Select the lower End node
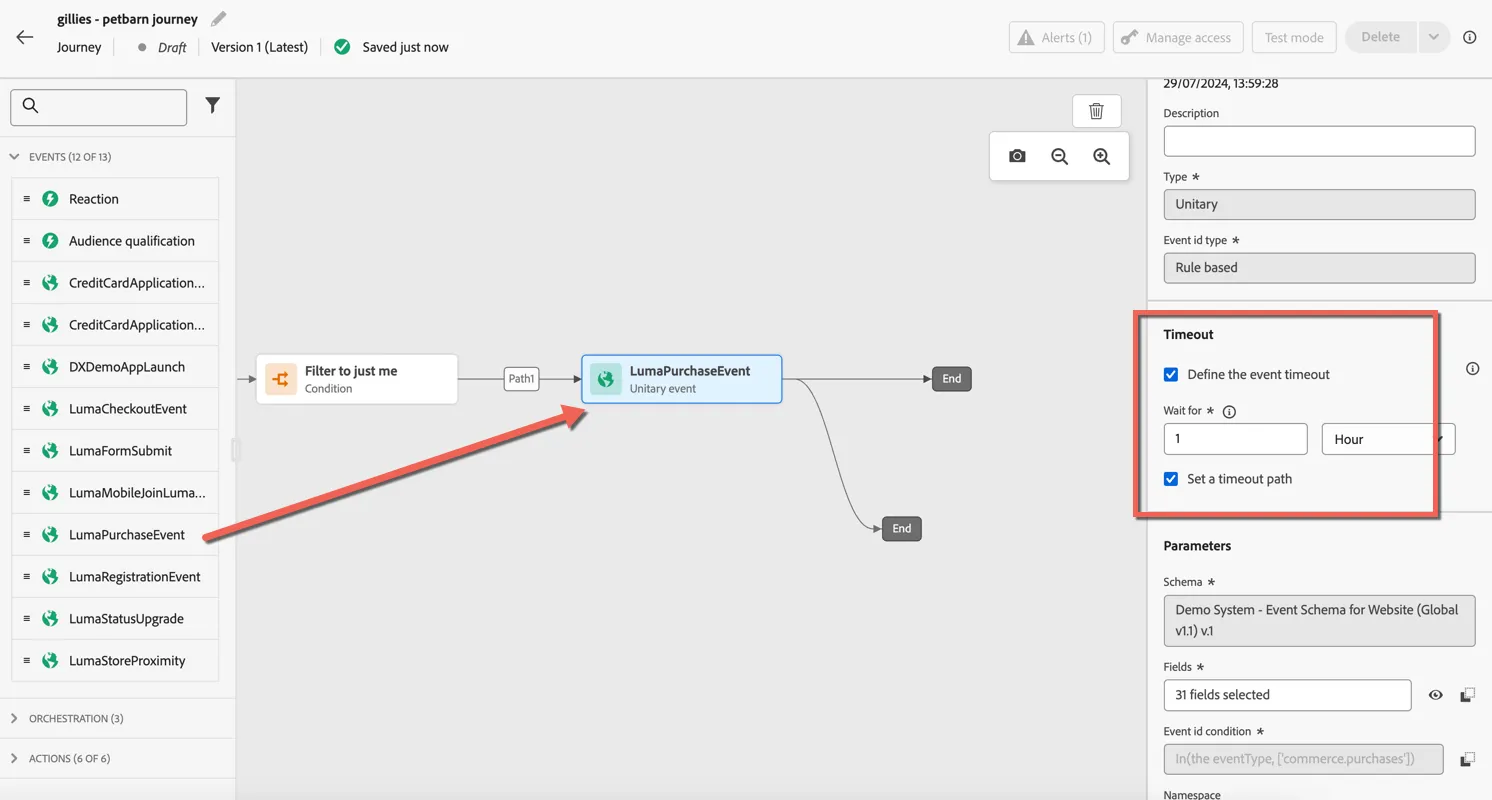The height and width of the screenshot is (800, 1492). pos(901,529)
